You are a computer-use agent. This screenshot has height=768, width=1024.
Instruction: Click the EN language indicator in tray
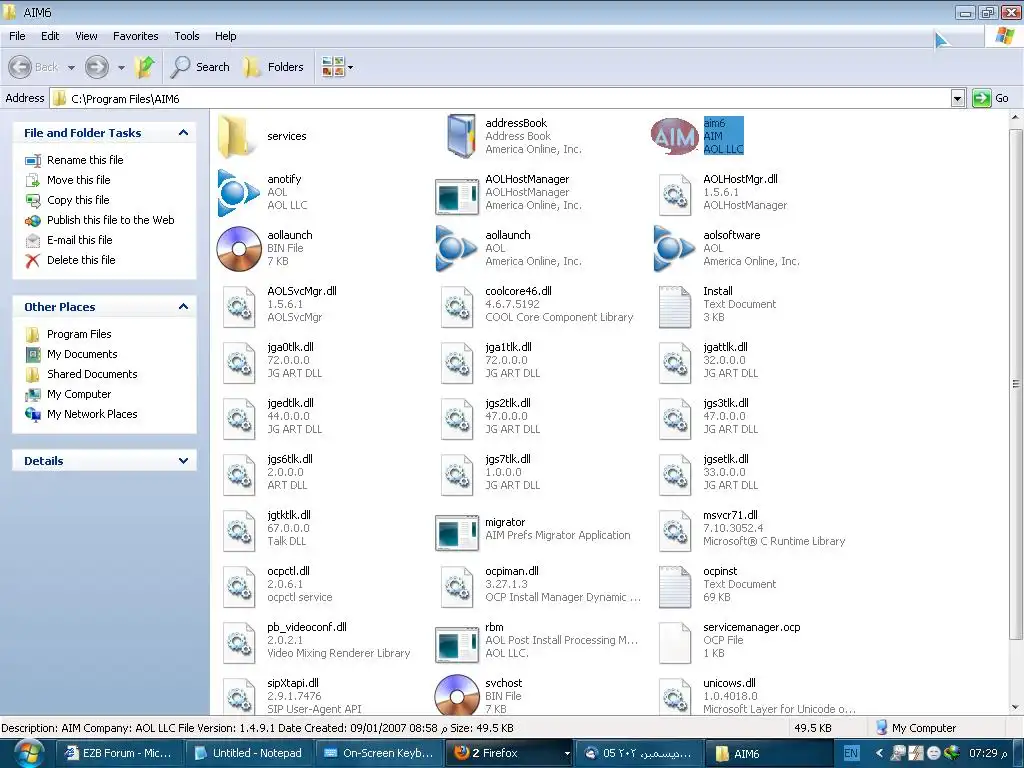852,753
